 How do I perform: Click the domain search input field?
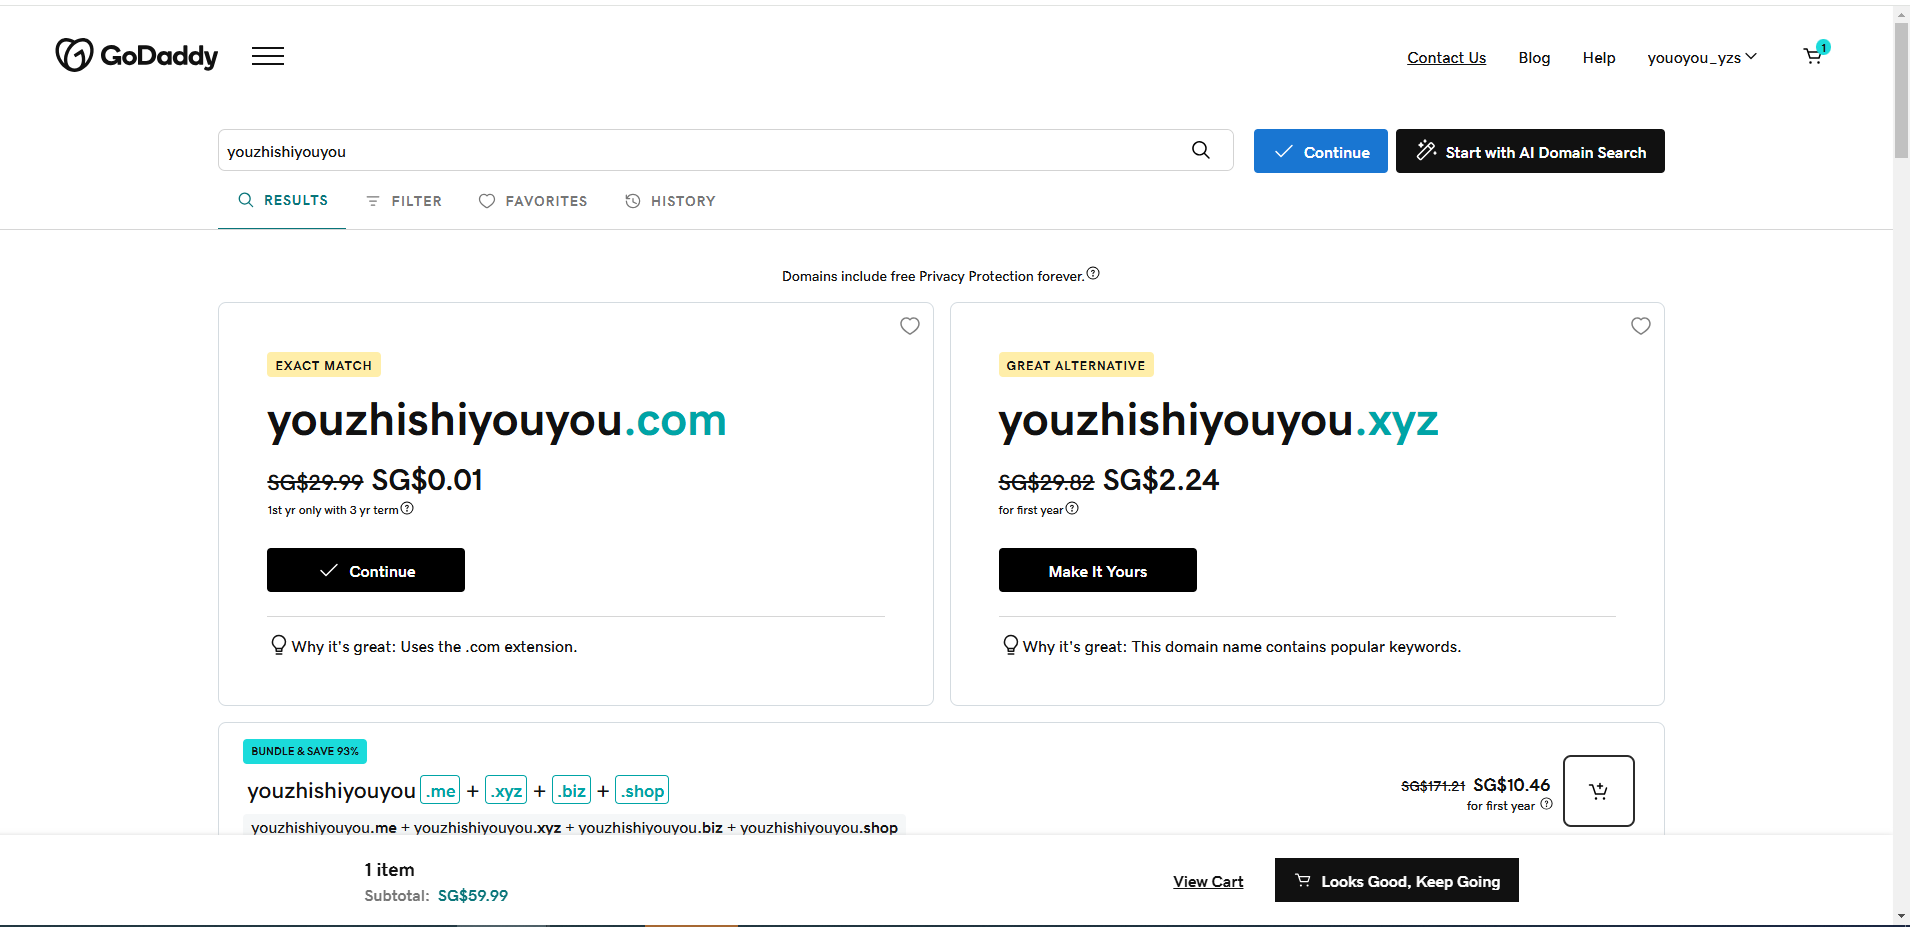pyautogui.click(x=700, y=151)
